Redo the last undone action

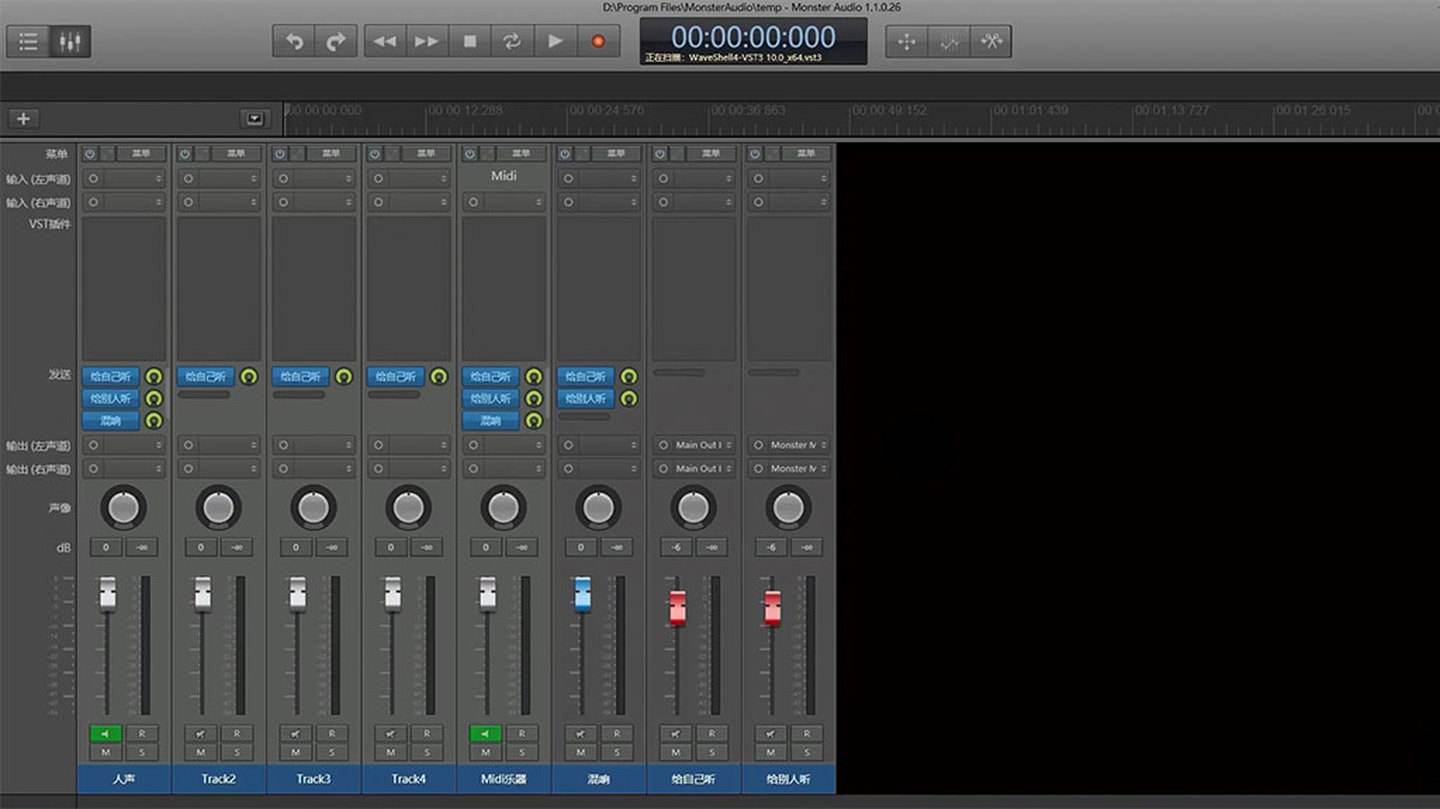point(336,41)
